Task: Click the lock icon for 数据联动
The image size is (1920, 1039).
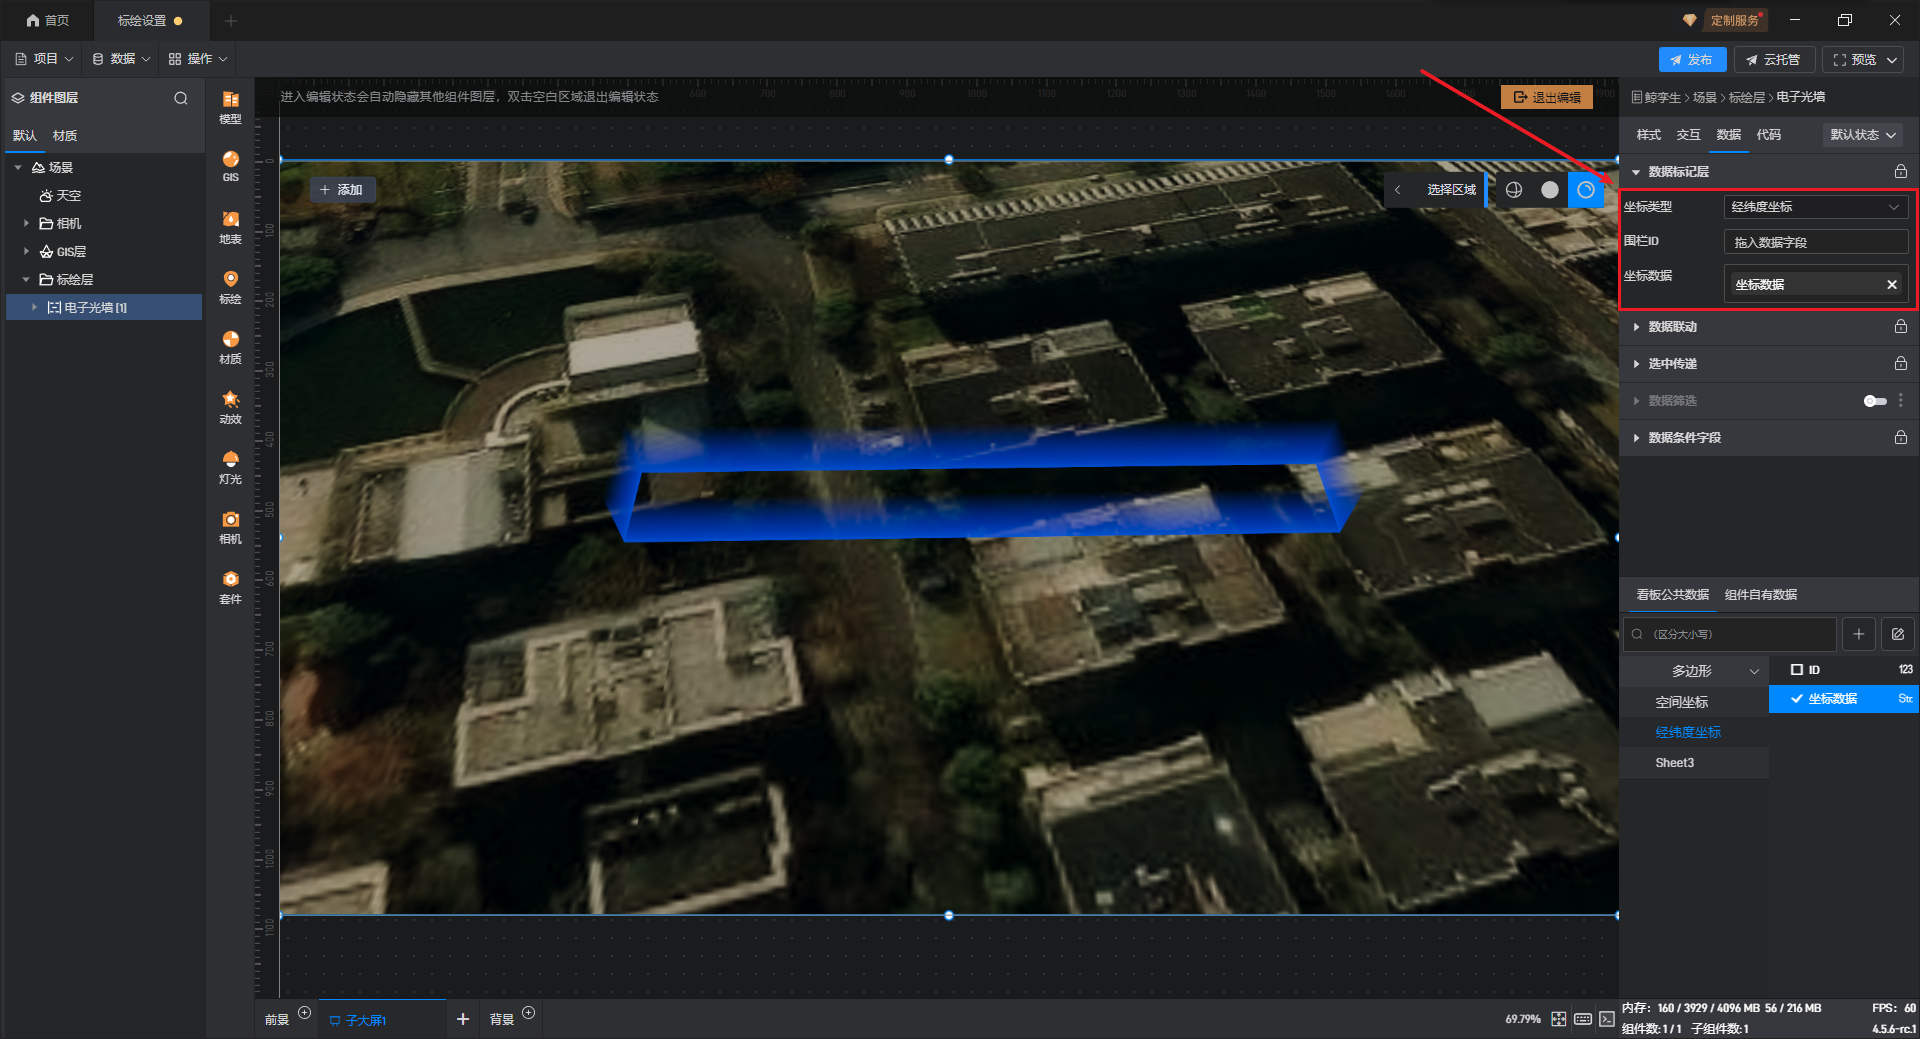Action: (1901, 327)
